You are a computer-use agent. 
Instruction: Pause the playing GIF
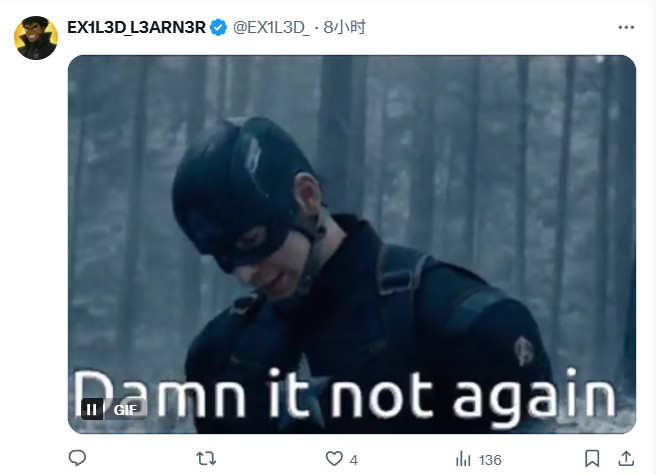92,410
